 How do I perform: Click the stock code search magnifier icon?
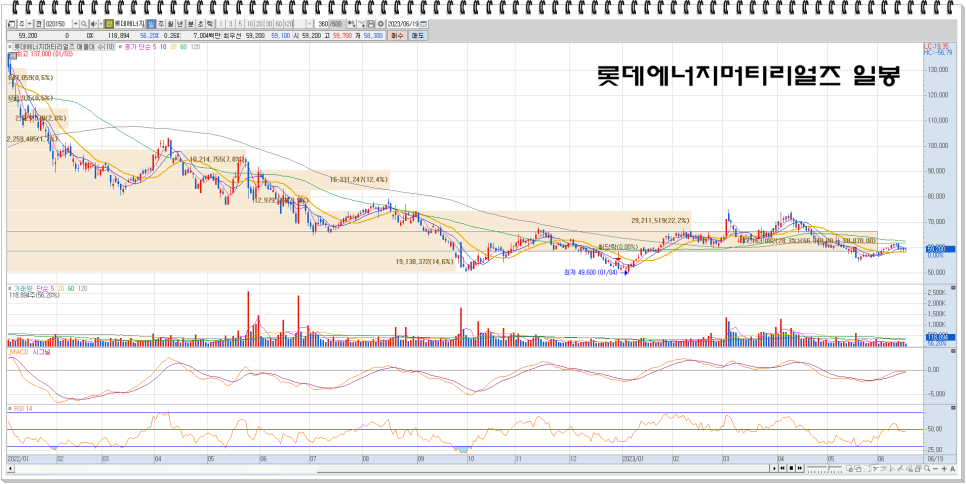(83, 23)
